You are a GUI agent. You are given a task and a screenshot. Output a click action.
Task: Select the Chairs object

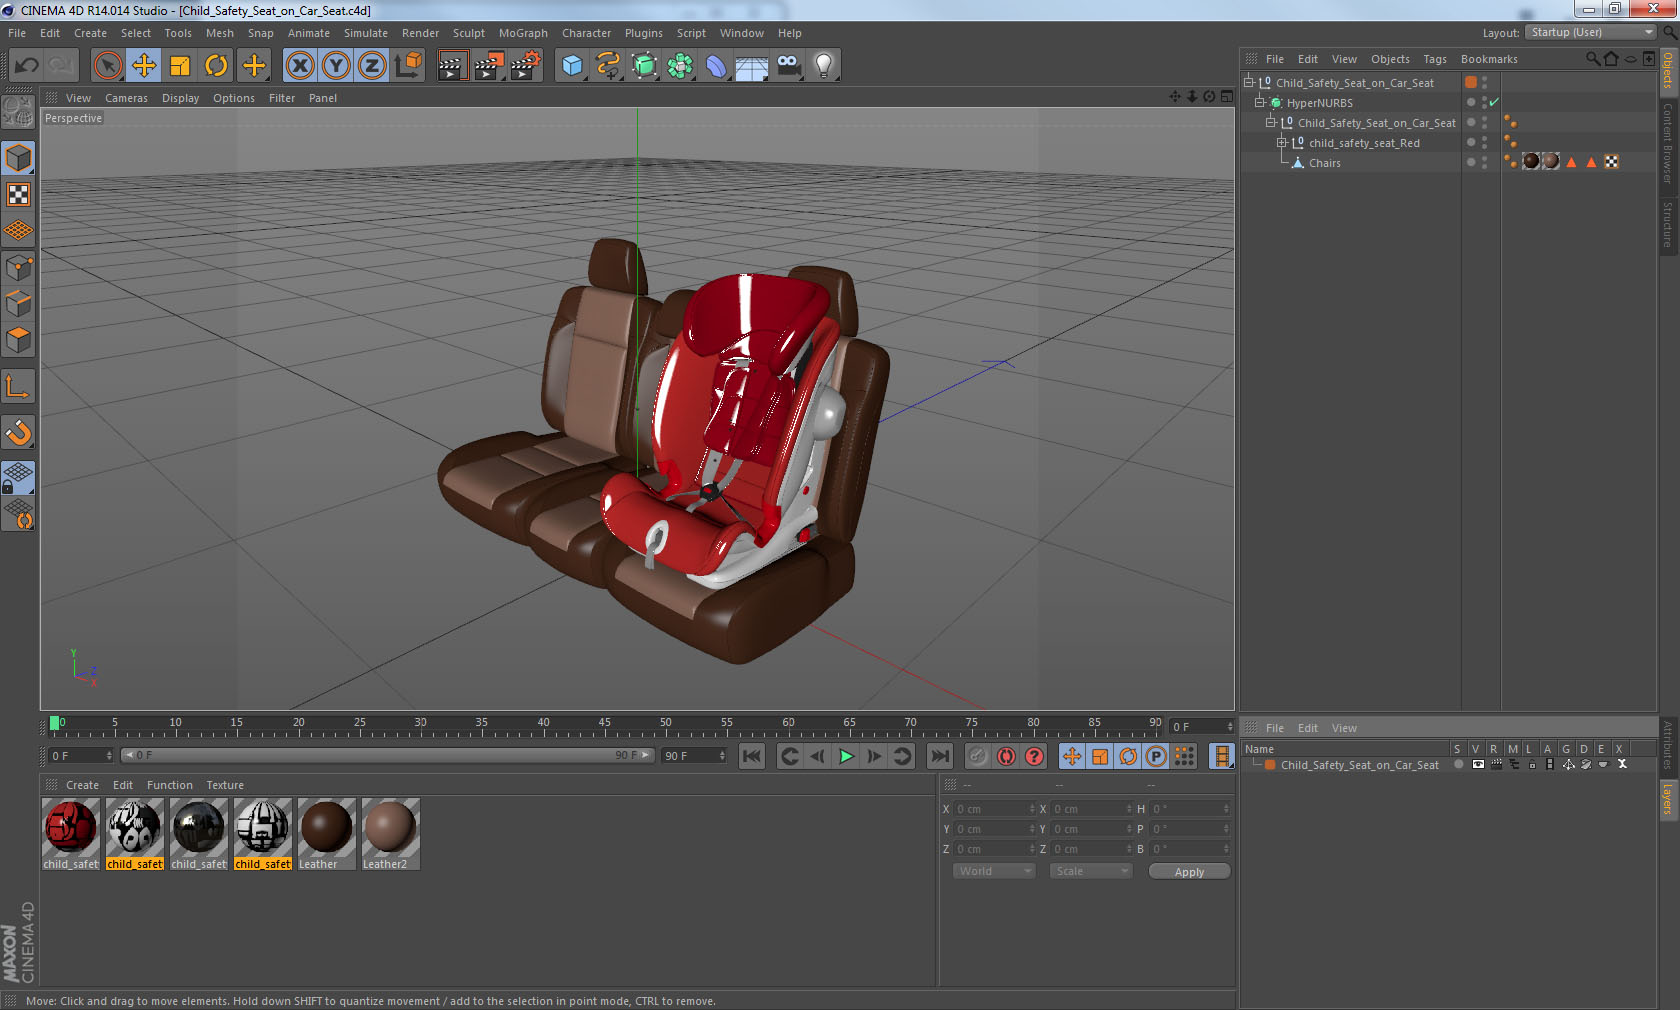[1325, 163]
